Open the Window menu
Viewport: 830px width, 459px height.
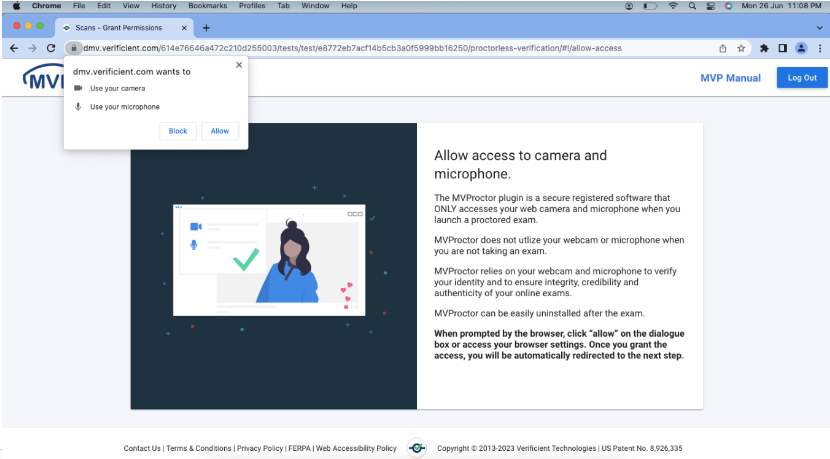pyautogui.click(x=315, y=6)
